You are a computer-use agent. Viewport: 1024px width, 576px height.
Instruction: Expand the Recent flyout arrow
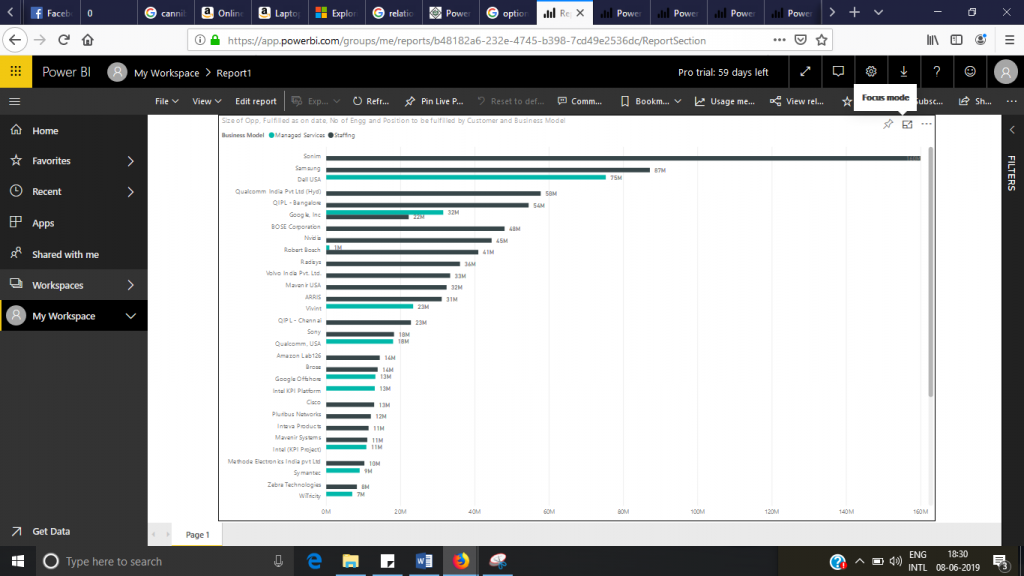[x=131, y=192]
